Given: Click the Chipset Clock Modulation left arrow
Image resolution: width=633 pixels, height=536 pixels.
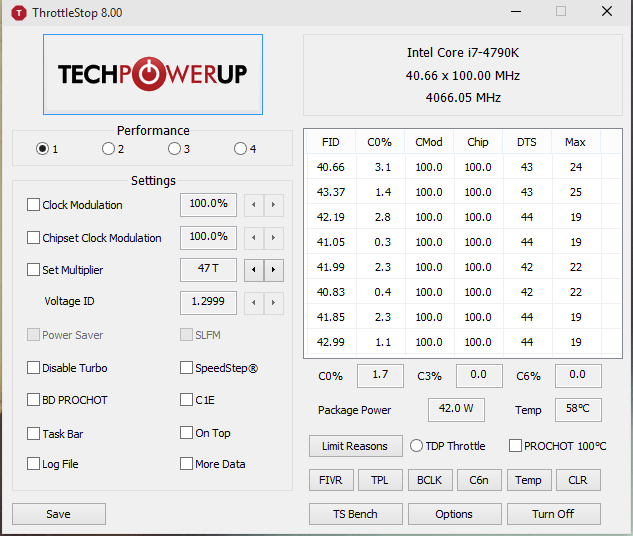Looking at the screenshot, I should [254, 237].
